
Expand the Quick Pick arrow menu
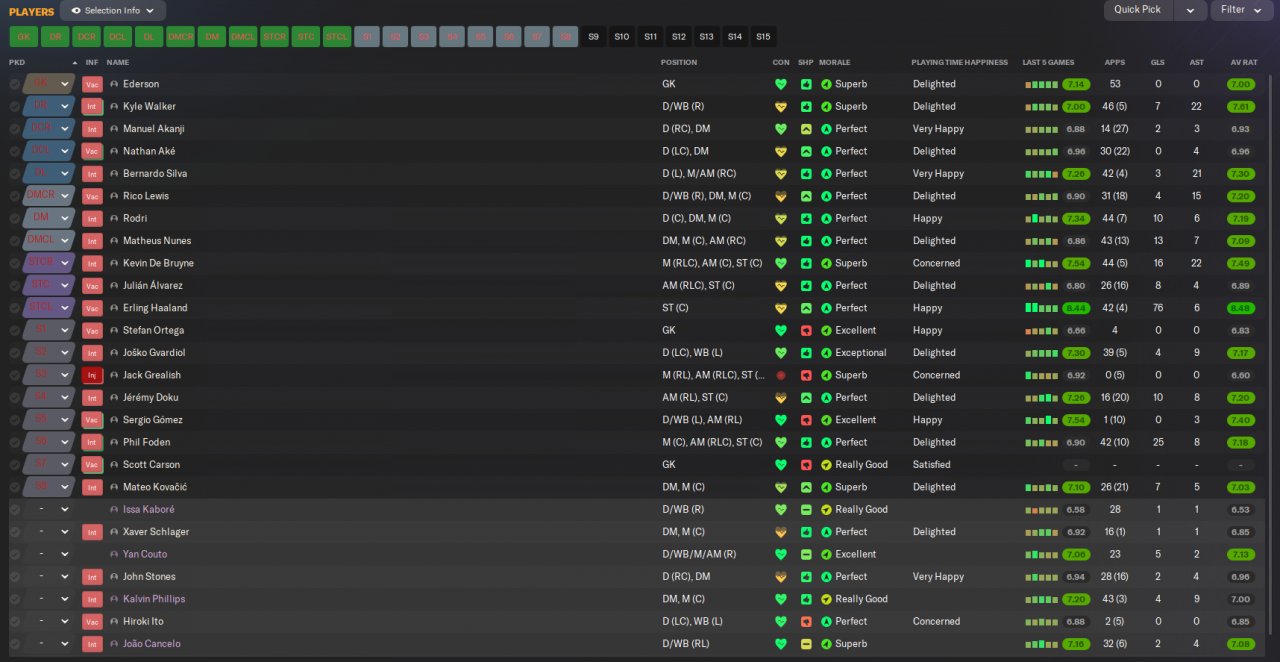click(x=1190, y=10)
